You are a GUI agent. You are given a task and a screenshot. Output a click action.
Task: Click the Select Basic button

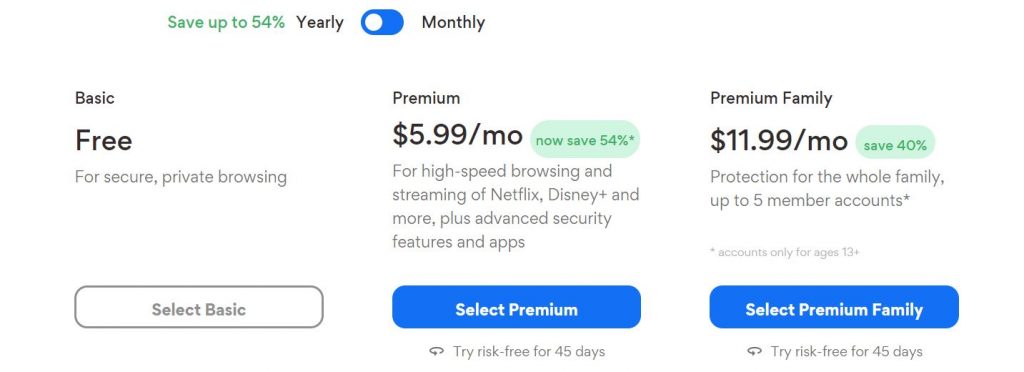[x=199, y=307]
